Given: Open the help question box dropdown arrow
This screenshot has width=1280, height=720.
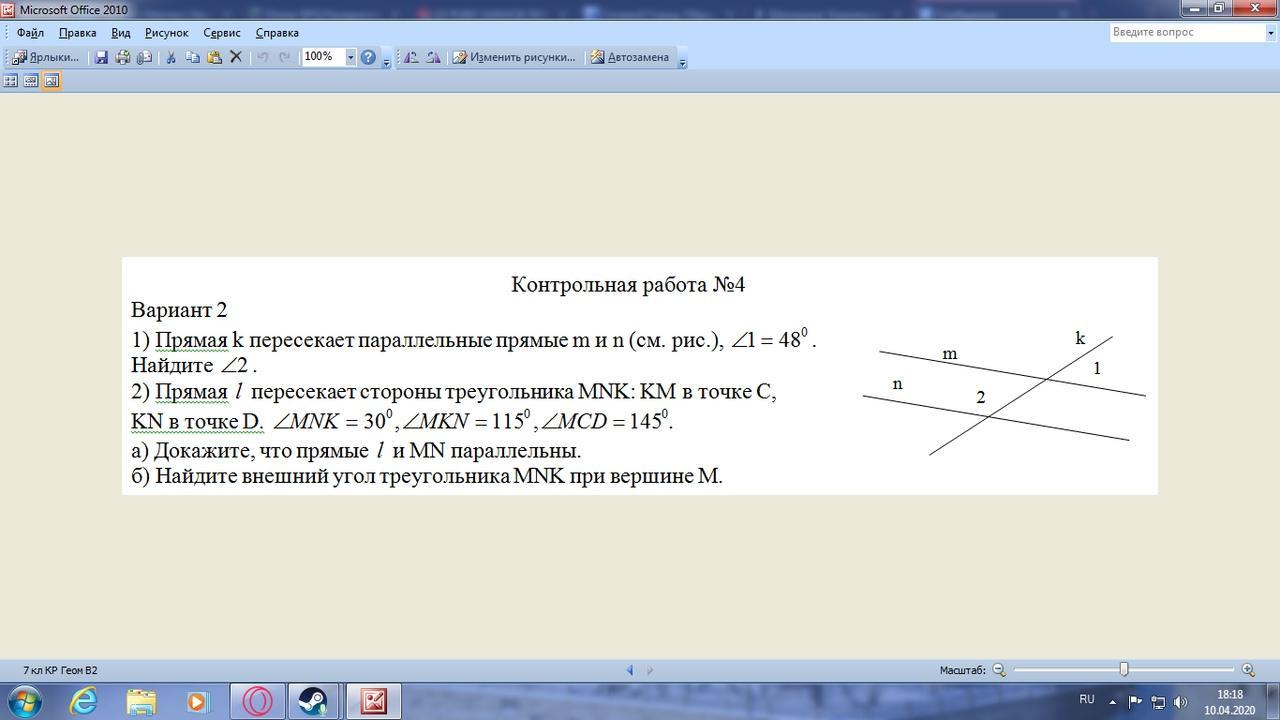Looking at the screenshot, I should click(1270, 32).
